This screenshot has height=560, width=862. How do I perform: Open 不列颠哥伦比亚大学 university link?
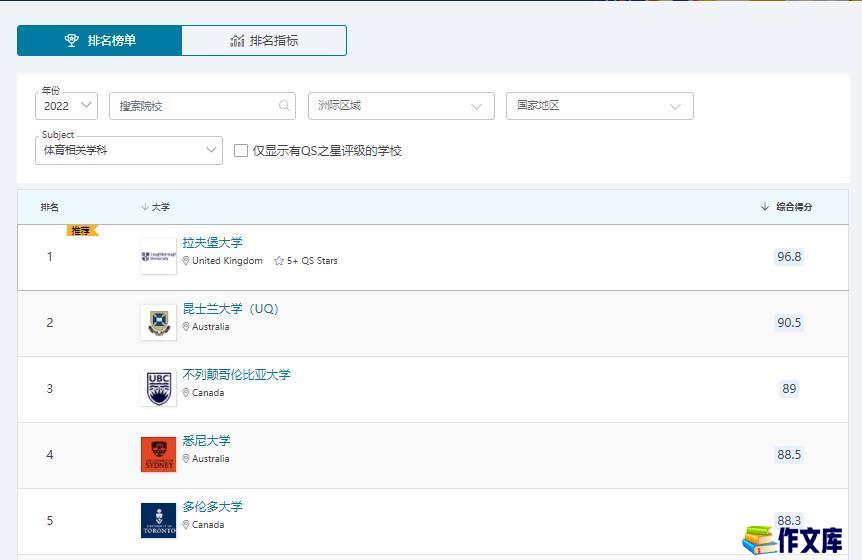[236, 375]
